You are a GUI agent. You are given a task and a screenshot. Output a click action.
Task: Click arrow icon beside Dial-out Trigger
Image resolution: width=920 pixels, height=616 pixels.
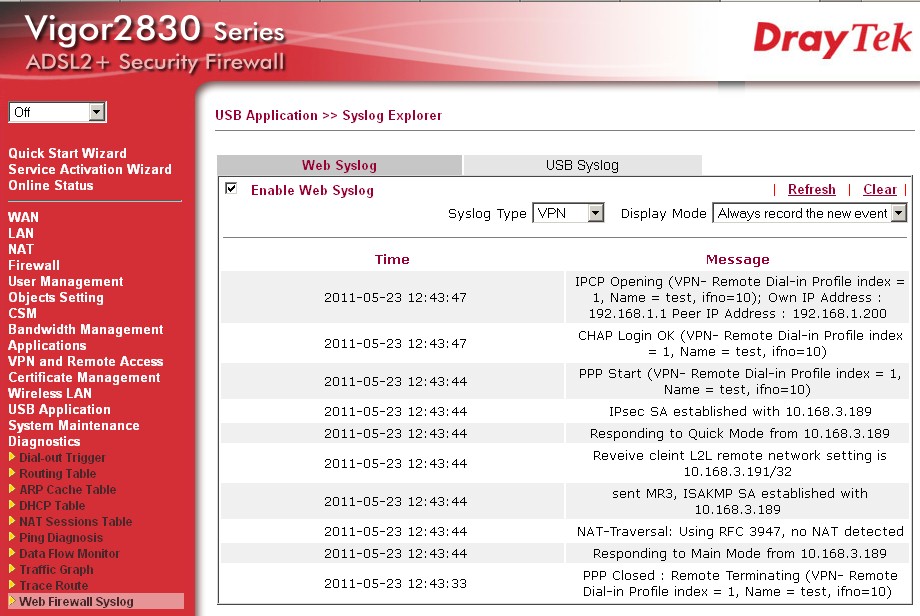click(12, 457)
